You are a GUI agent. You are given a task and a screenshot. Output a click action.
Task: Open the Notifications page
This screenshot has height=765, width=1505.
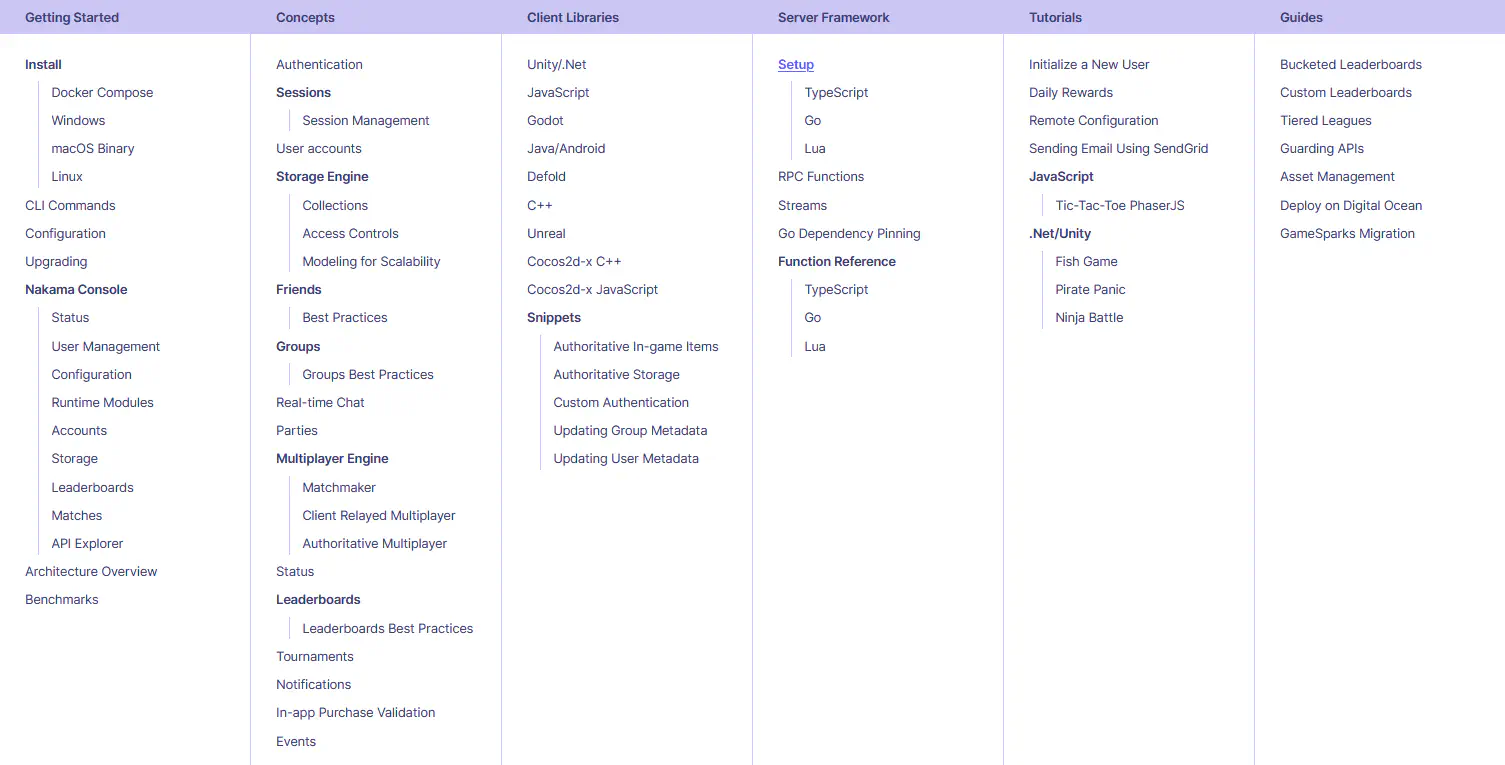(x=314, y=684)
